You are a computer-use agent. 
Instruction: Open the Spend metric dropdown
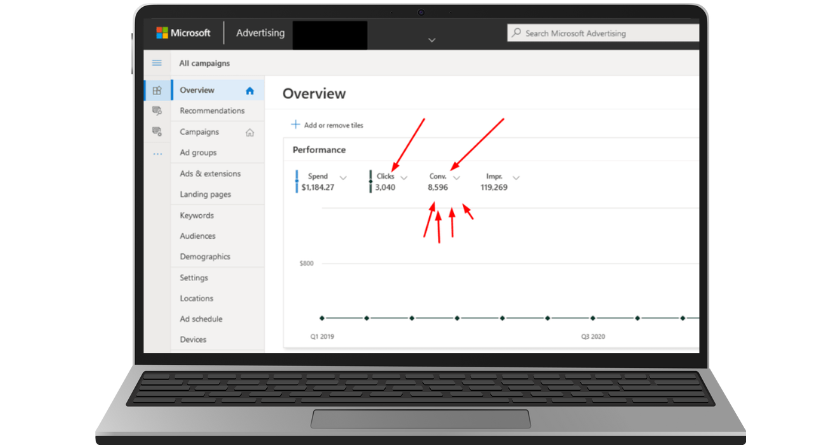(x=343, y=178)
